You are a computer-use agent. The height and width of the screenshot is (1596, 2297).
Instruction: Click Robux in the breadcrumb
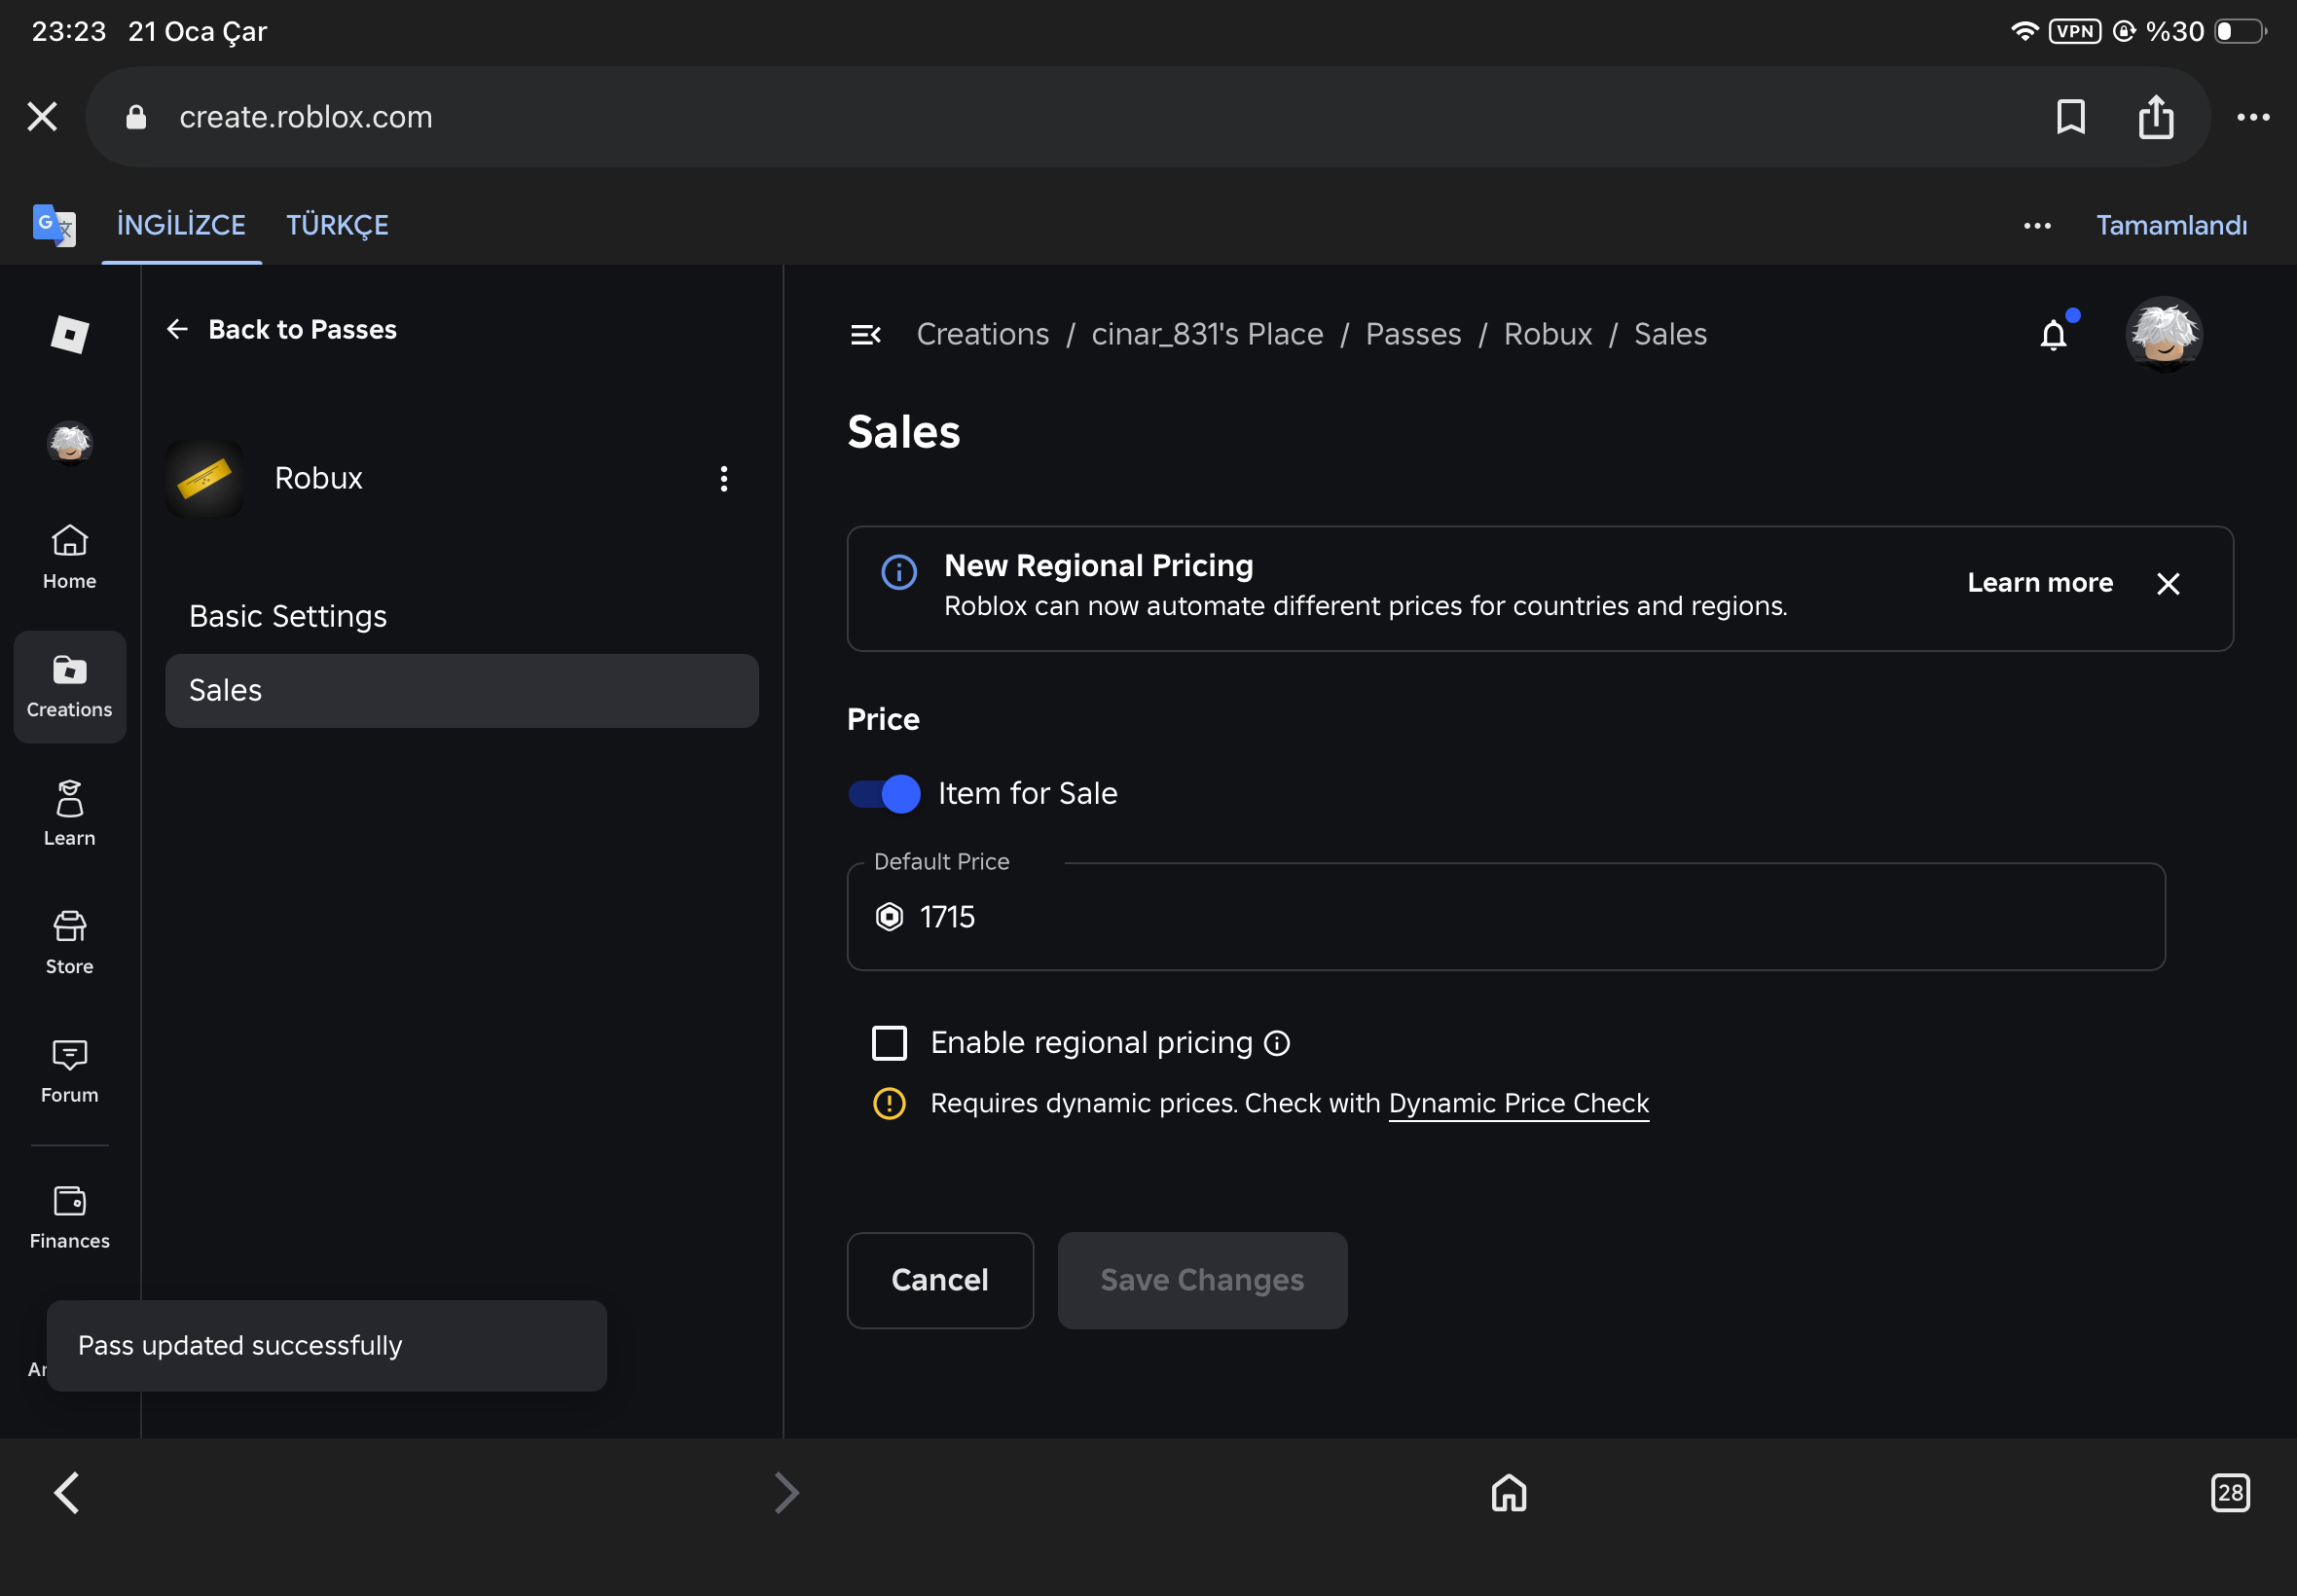(1548, 334)
